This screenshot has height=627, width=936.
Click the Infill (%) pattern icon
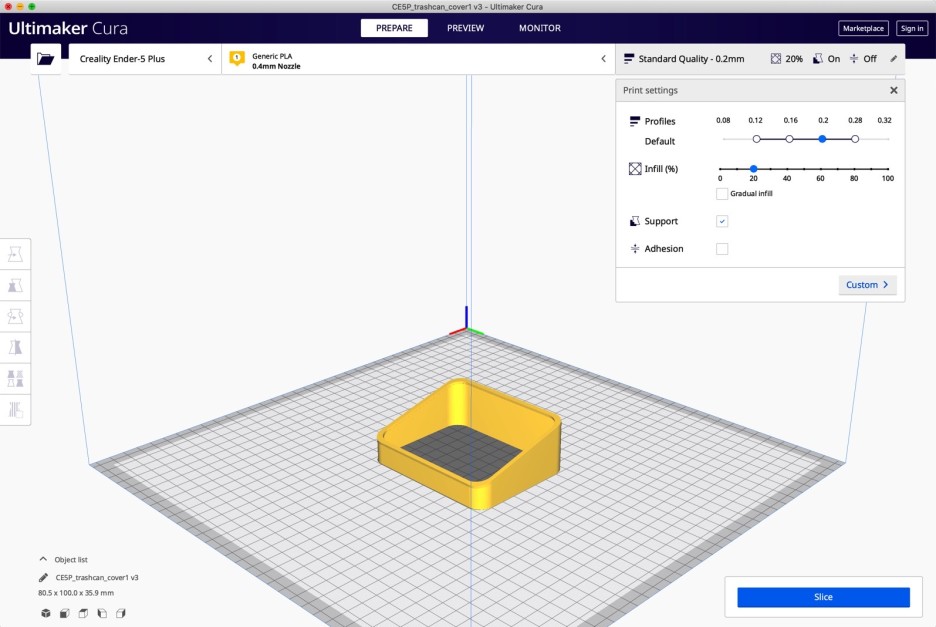(635, 169)
